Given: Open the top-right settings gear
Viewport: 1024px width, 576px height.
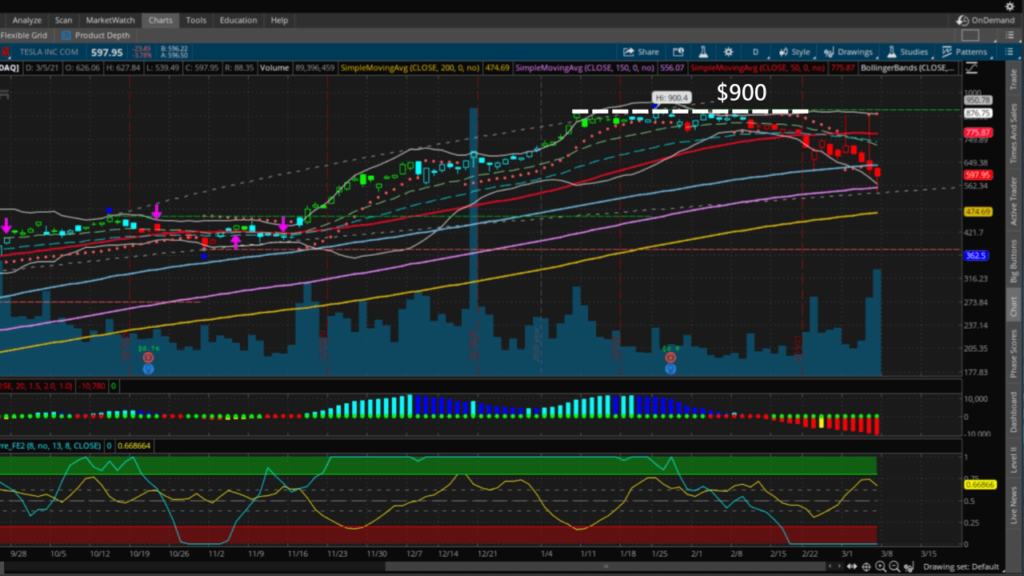Looking at the screenshot, I should click(1010, 6).
